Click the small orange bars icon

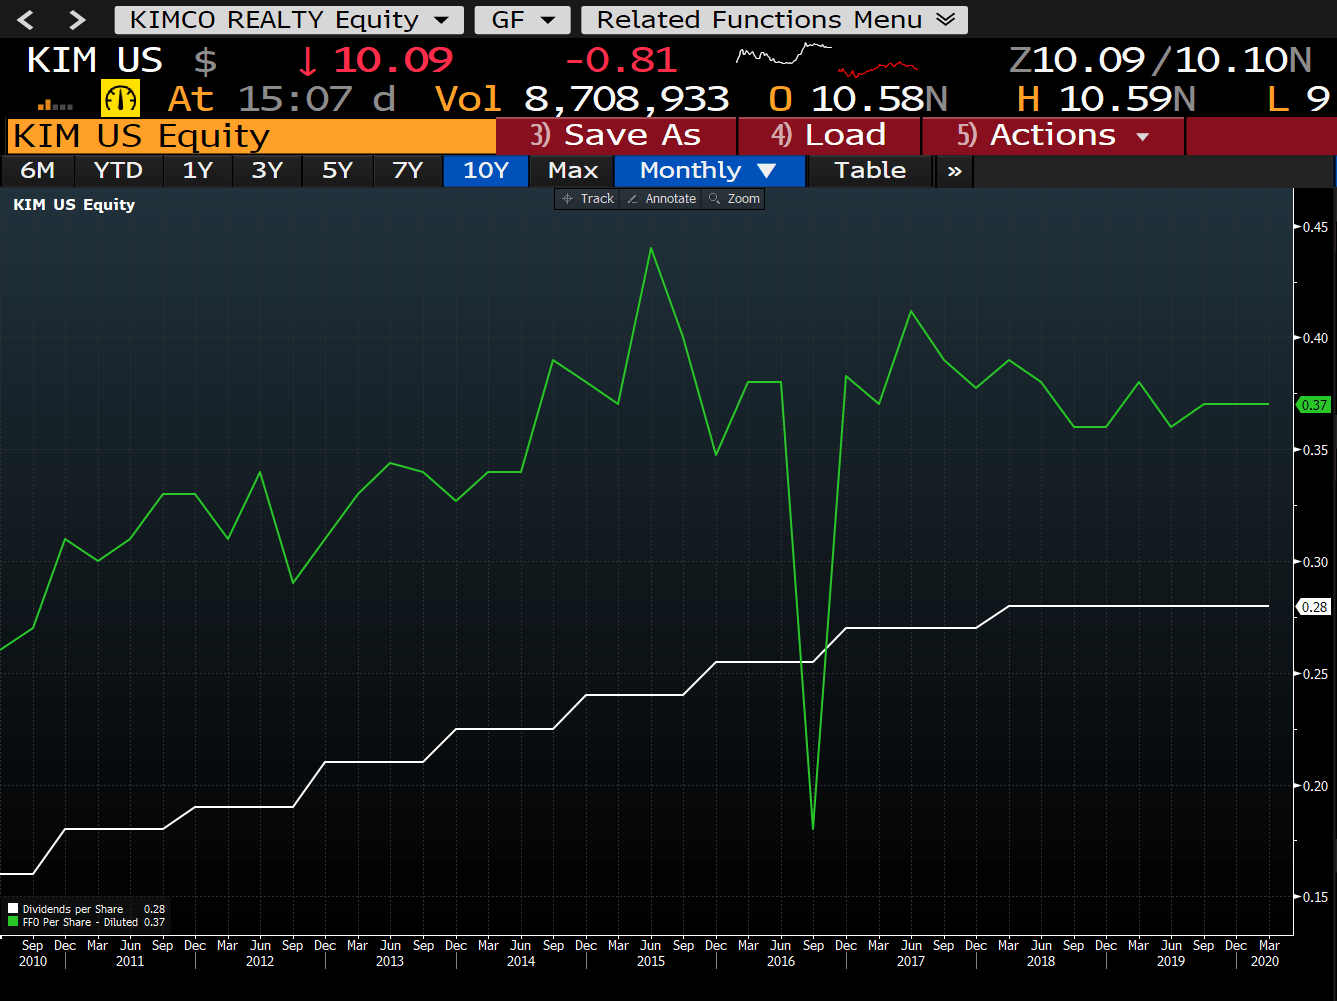(x=55, y=104)
